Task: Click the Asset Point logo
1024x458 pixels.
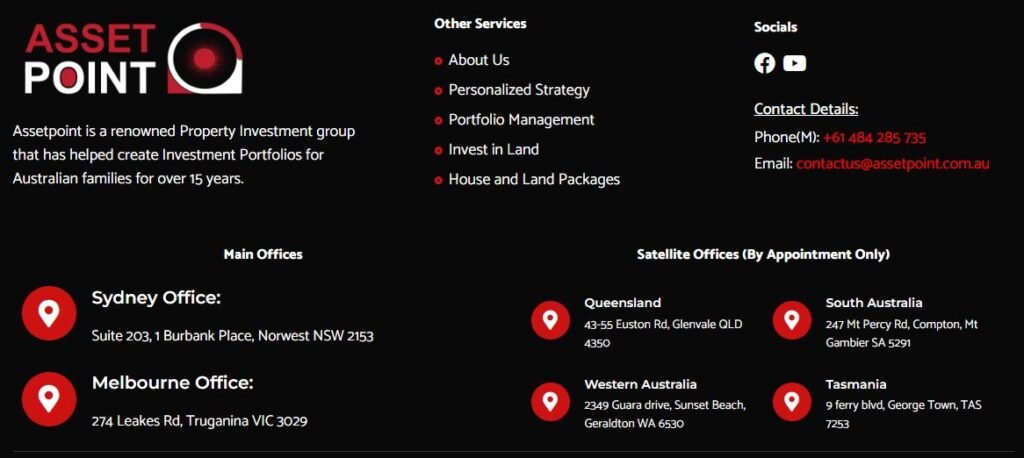Action: click(x=134, y=58)
